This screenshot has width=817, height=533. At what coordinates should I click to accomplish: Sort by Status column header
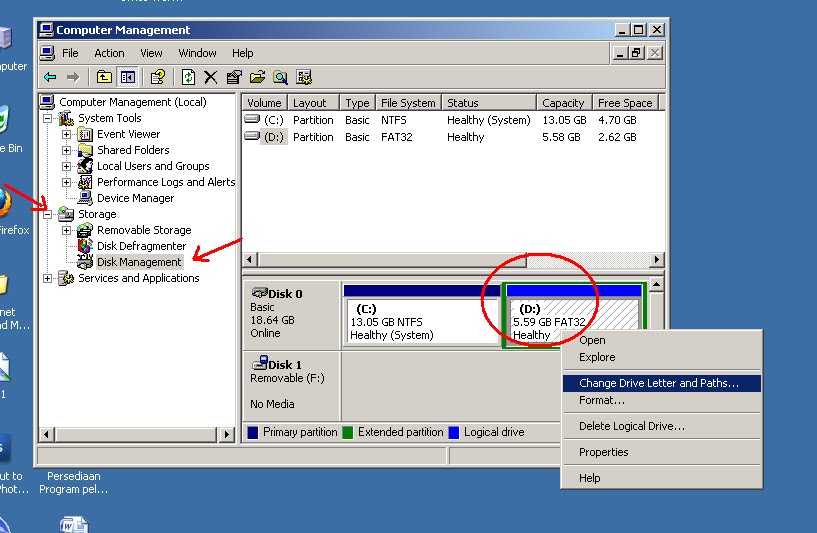click(x=489, y=103)
